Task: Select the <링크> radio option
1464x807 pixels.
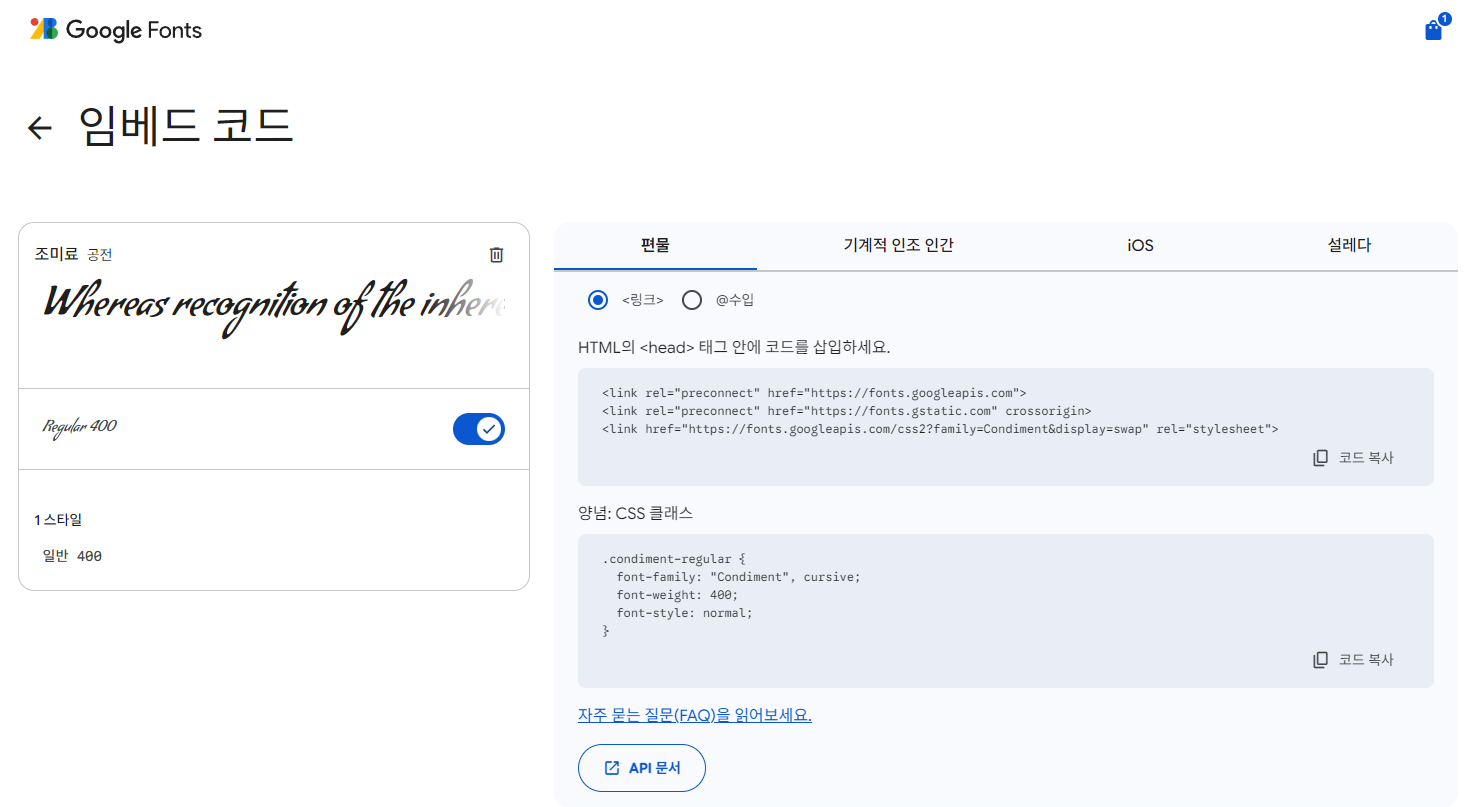Action: [x=598, y=300]
